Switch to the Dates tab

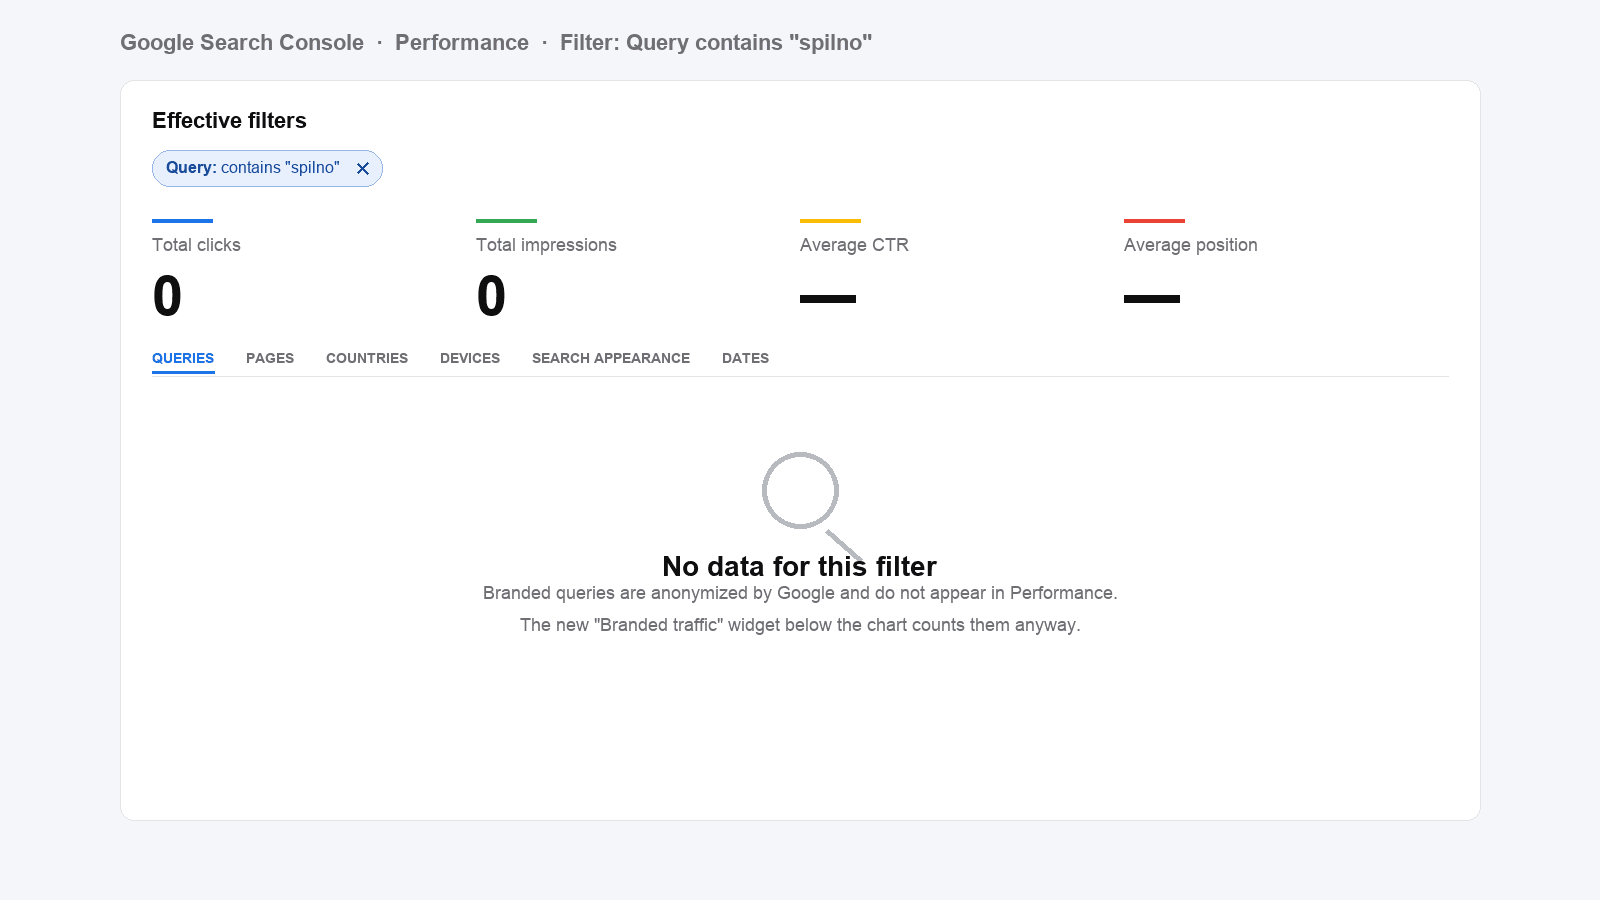coord(745,358)
